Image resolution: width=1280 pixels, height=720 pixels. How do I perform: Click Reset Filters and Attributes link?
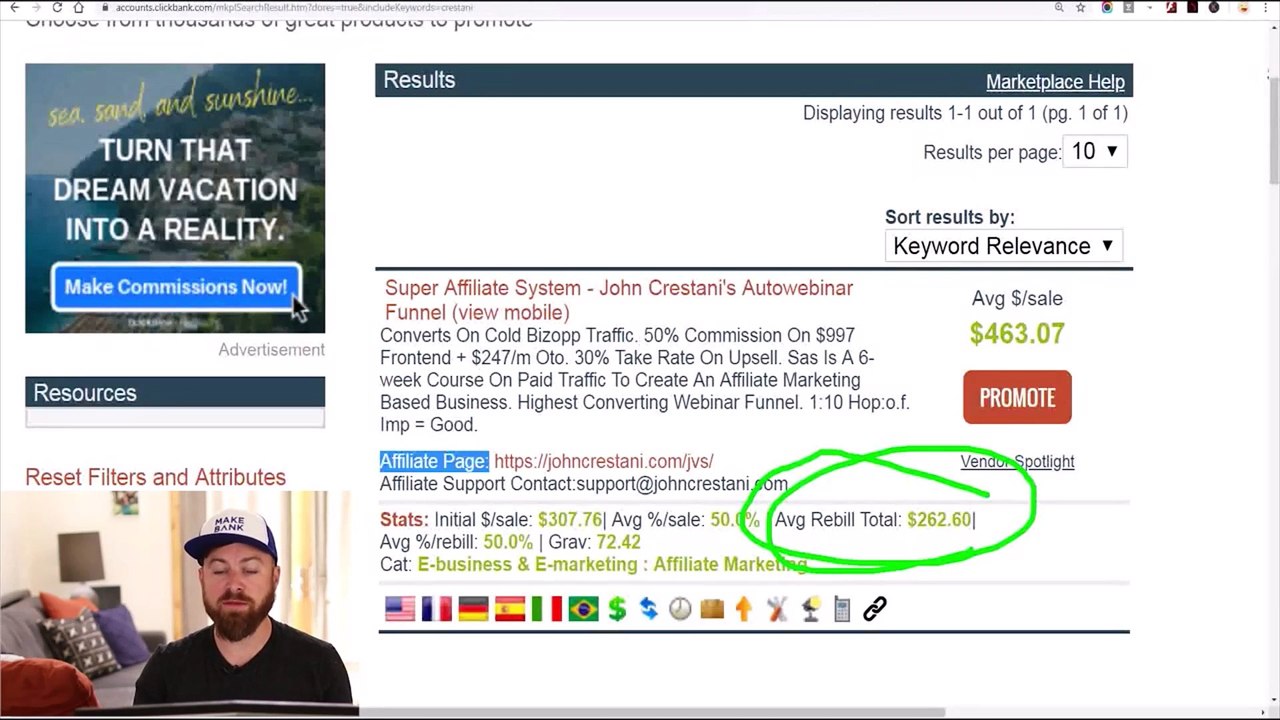pyautogui.click(x=156, y=477)
